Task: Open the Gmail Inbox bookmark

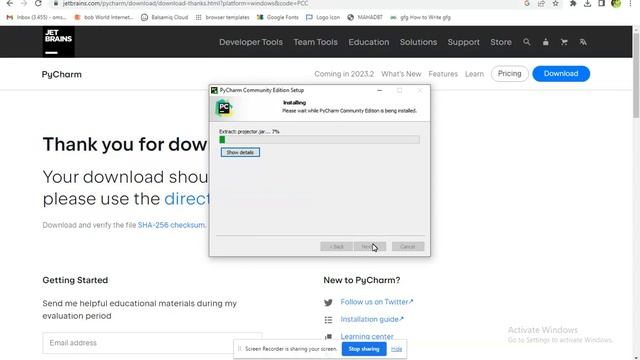Action: [x=36, y=17]
